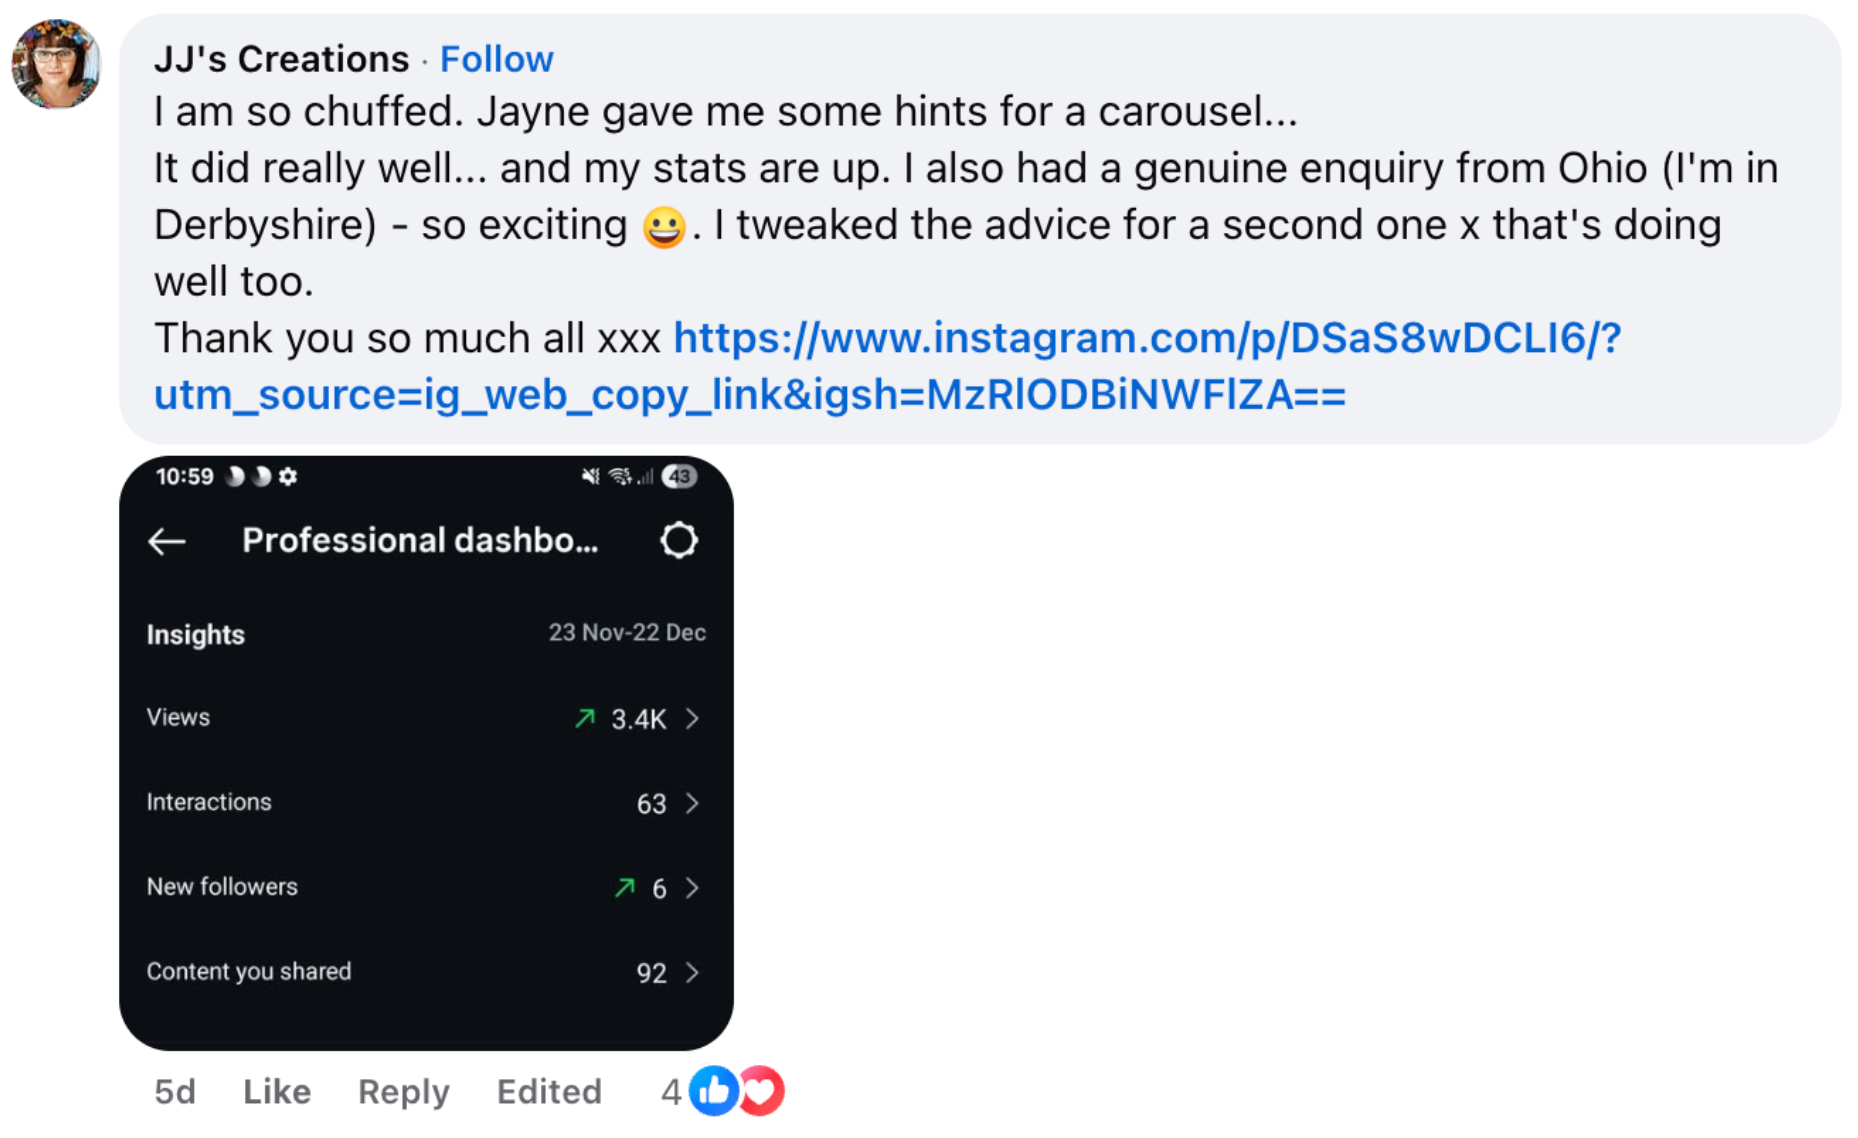
Task: Click the blue thumbs-up reaction icon
Action: coord(714,1091)
